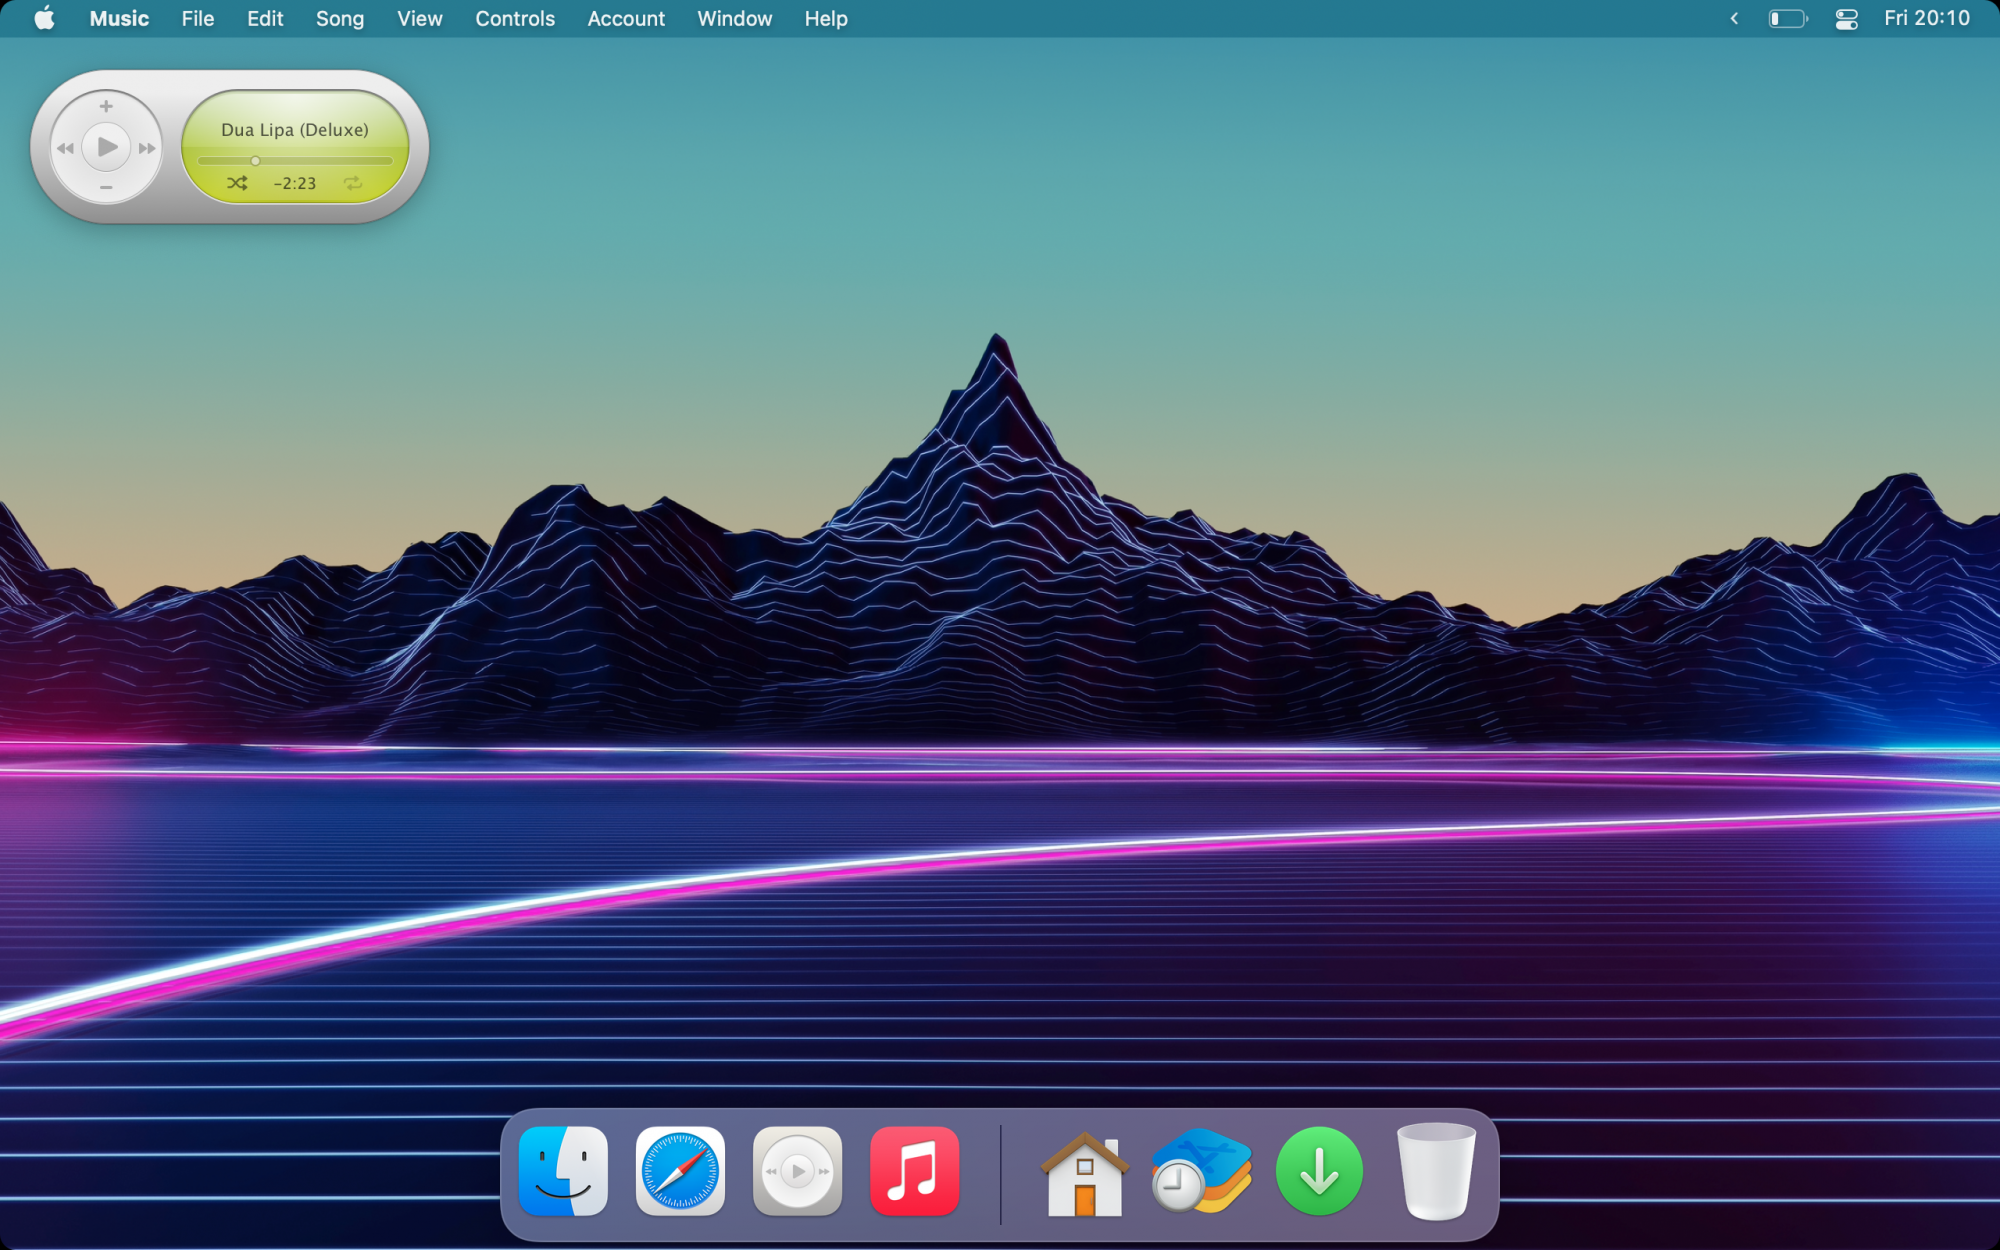Open the View menu

click(x=419, y=19)
